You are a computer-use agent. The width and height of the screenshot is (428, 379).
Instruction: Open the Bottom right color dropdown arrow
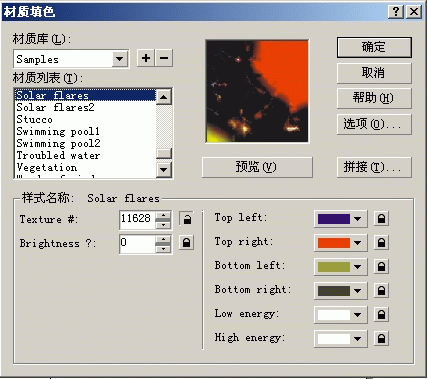(358, 291)
